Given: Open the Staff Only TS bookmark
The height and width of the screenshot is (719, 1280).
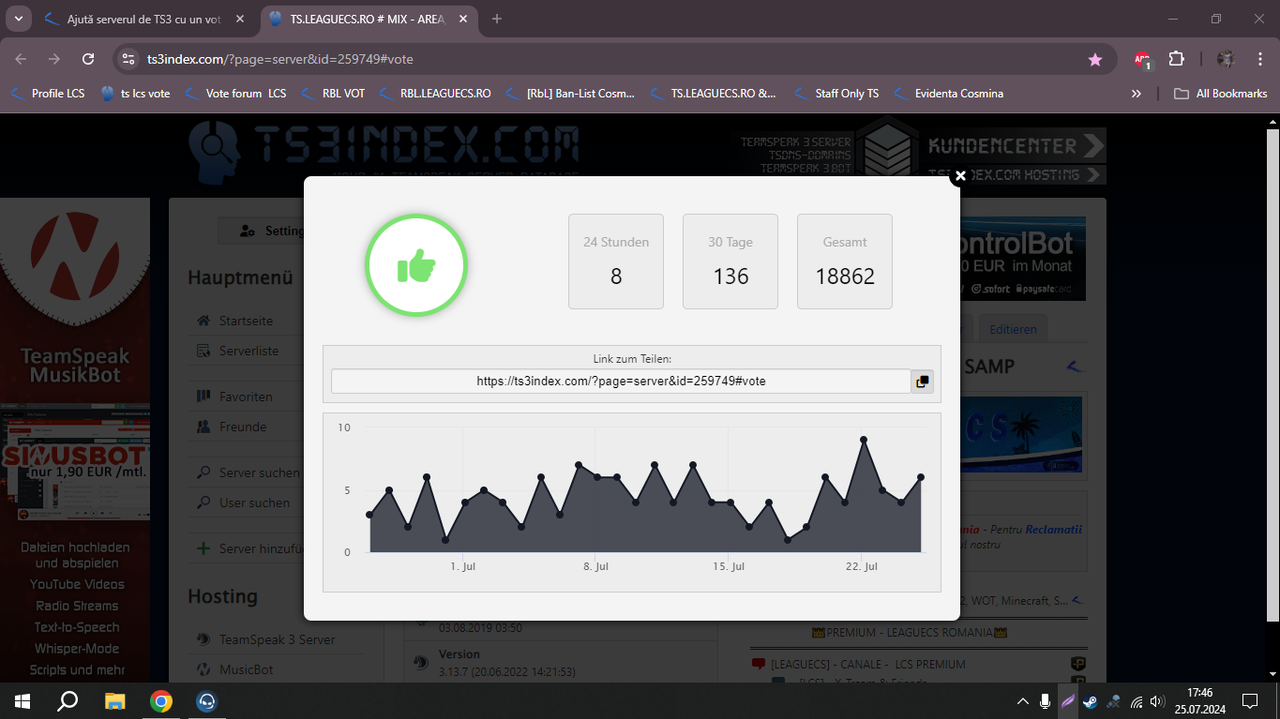Looking at the screenshot, I should tap(836, 93).
